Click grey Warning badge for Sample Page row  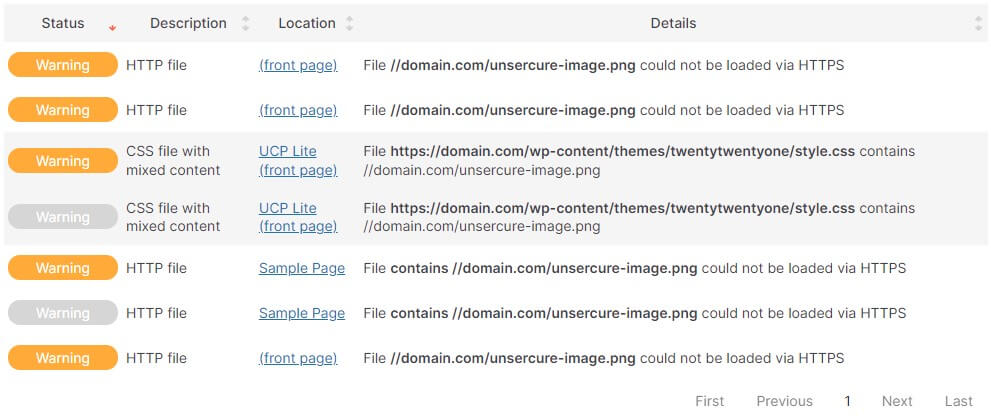(63, 313)
